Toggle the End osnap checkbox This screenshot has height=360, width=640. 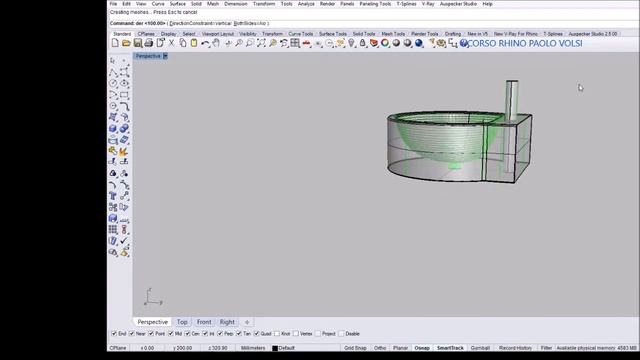(x=114, y=333)
